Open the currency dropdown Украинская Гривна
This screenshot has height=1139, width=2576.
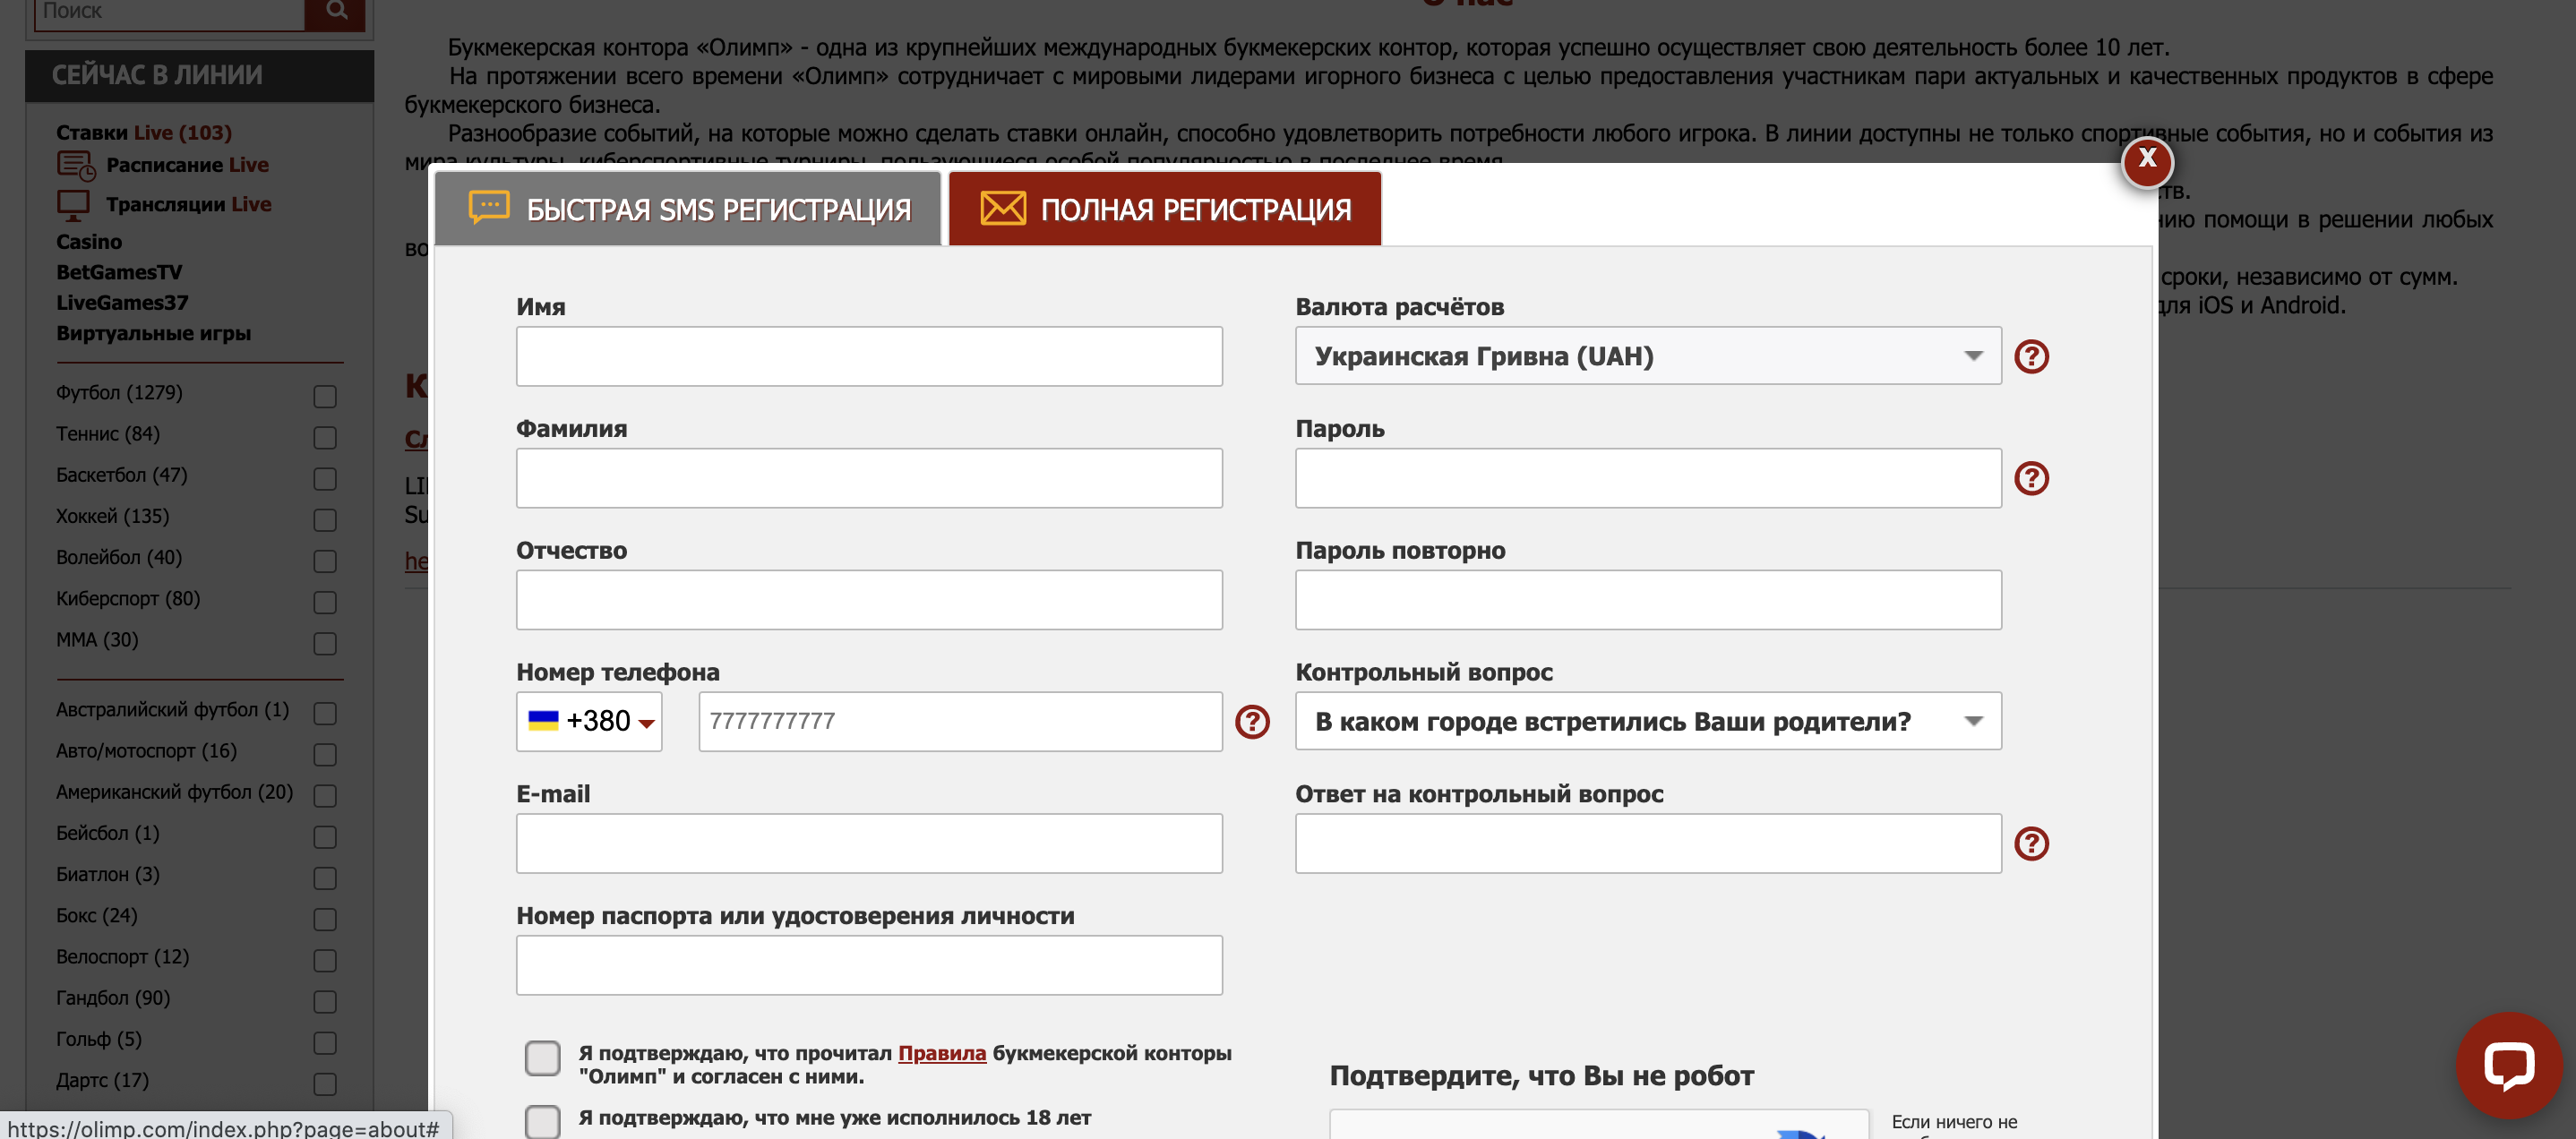tap(1648, 356)
